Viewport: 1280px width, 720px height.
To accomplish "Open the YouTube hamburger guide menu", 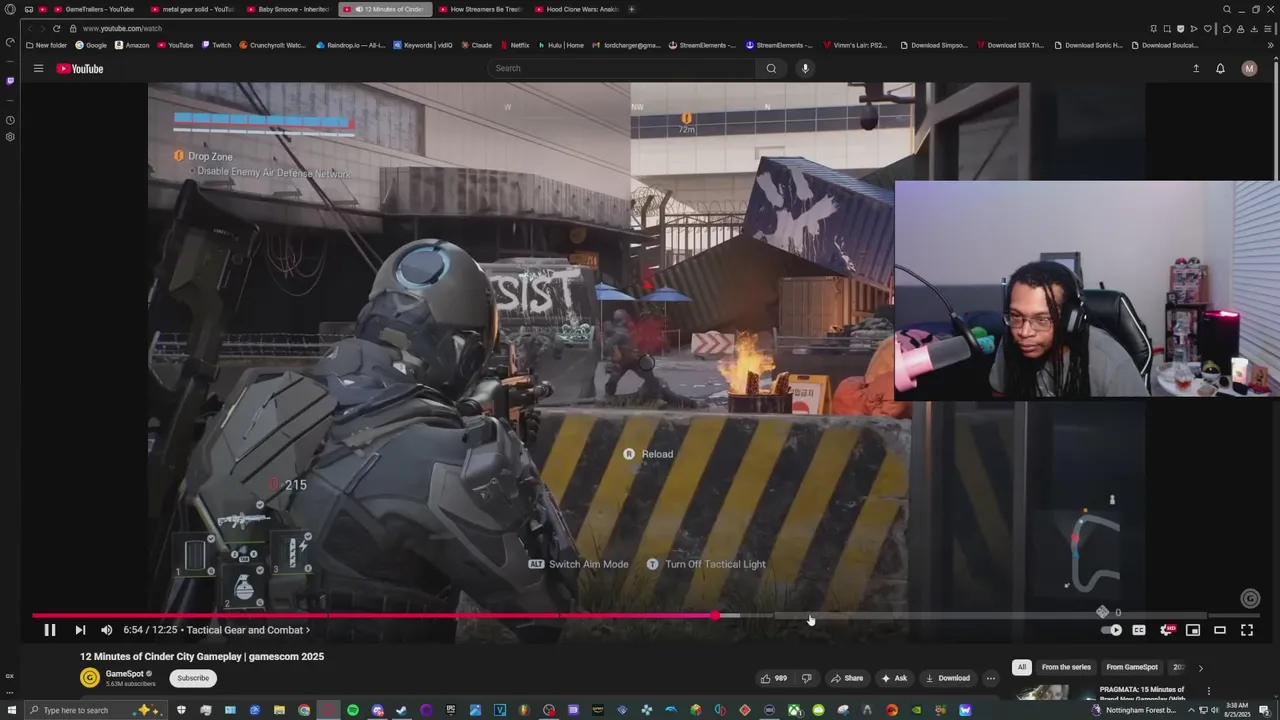I will point(38,68).
